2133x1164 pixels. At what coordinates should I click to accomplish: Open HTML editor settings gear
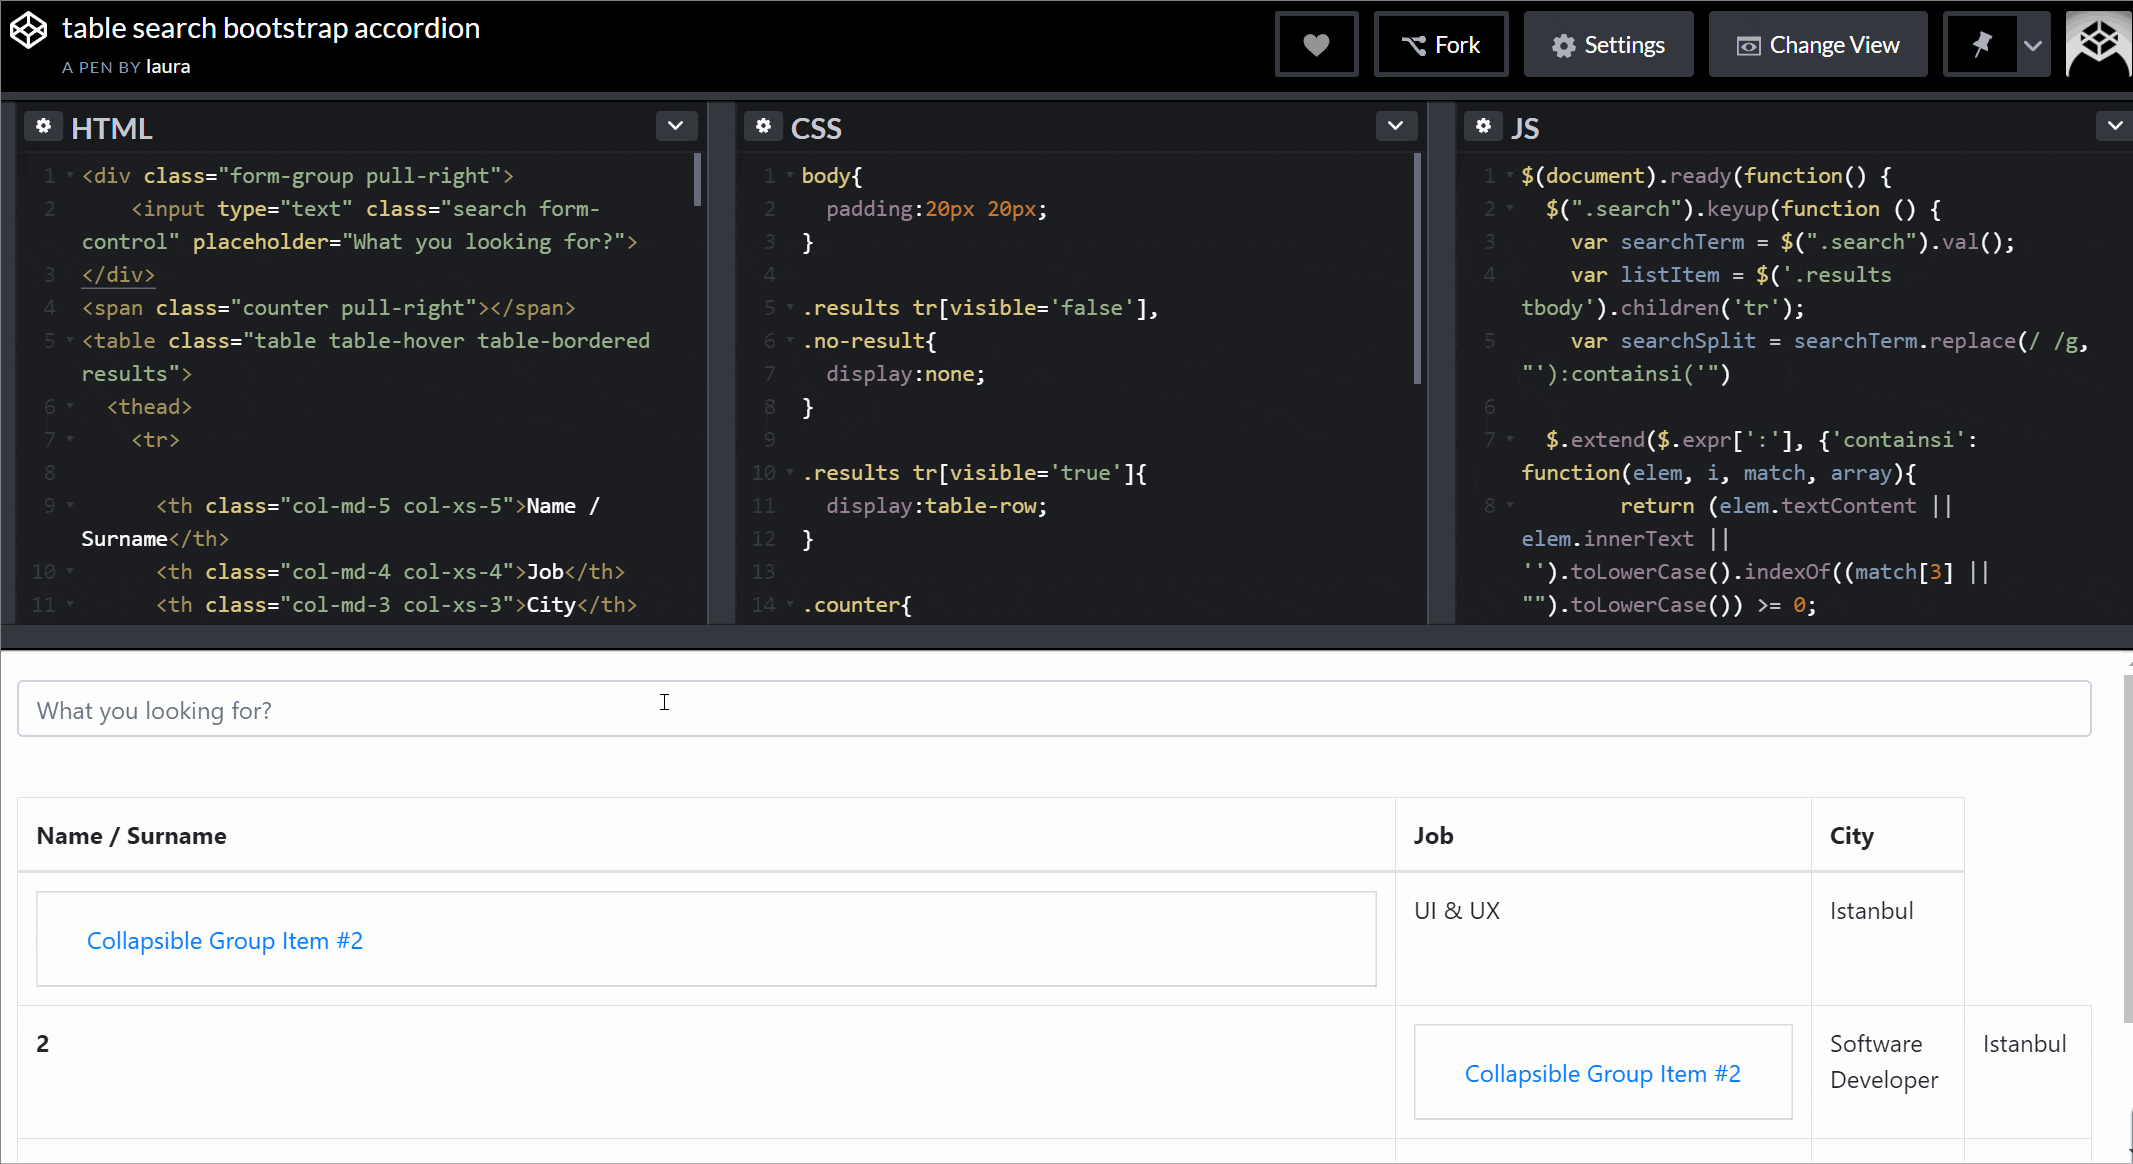[43, 126]
